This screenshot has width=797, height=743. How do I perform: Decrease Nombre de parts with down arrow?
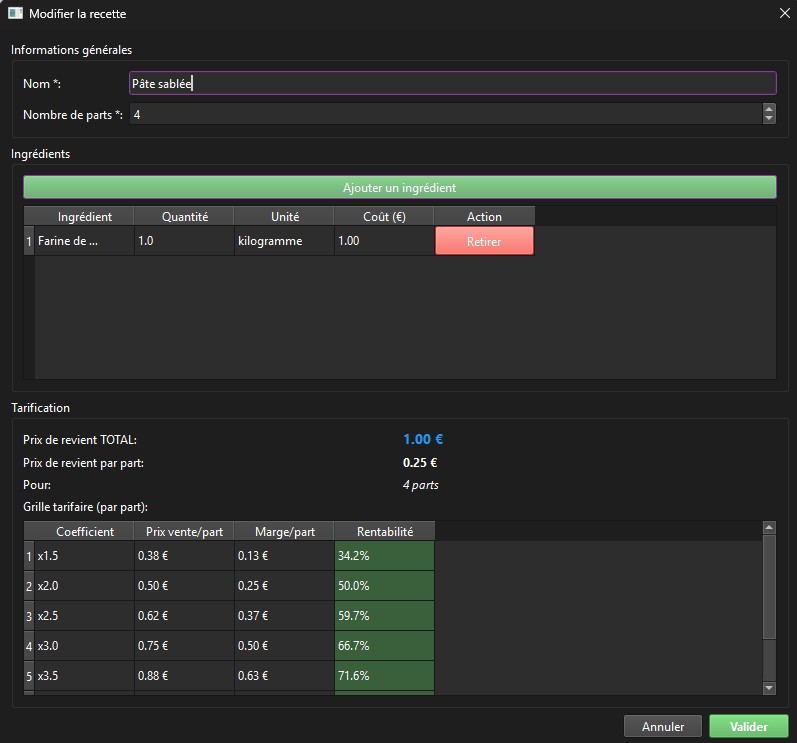[x=768, y=120]
